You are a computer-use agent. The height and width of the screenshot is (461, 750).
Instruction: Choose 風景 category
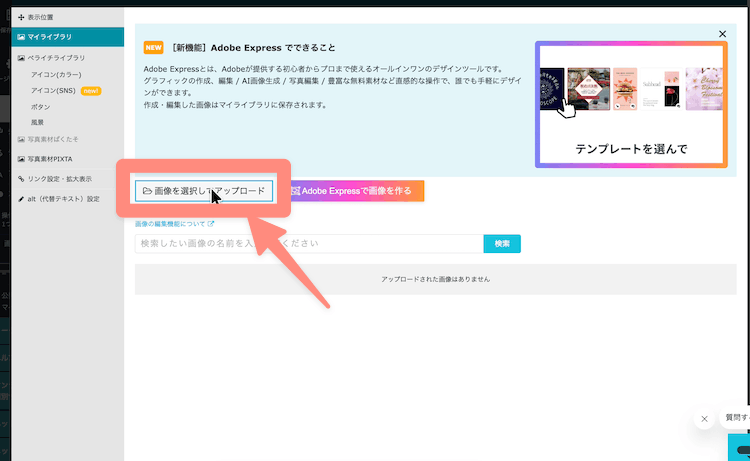[37, 122]
